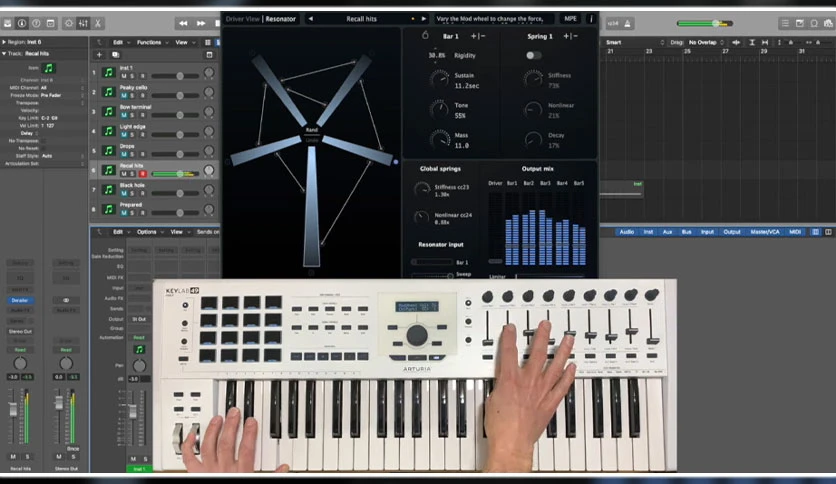Toggle the Spring 1 enable switch
836x484 pixels.
click(533, 55)
